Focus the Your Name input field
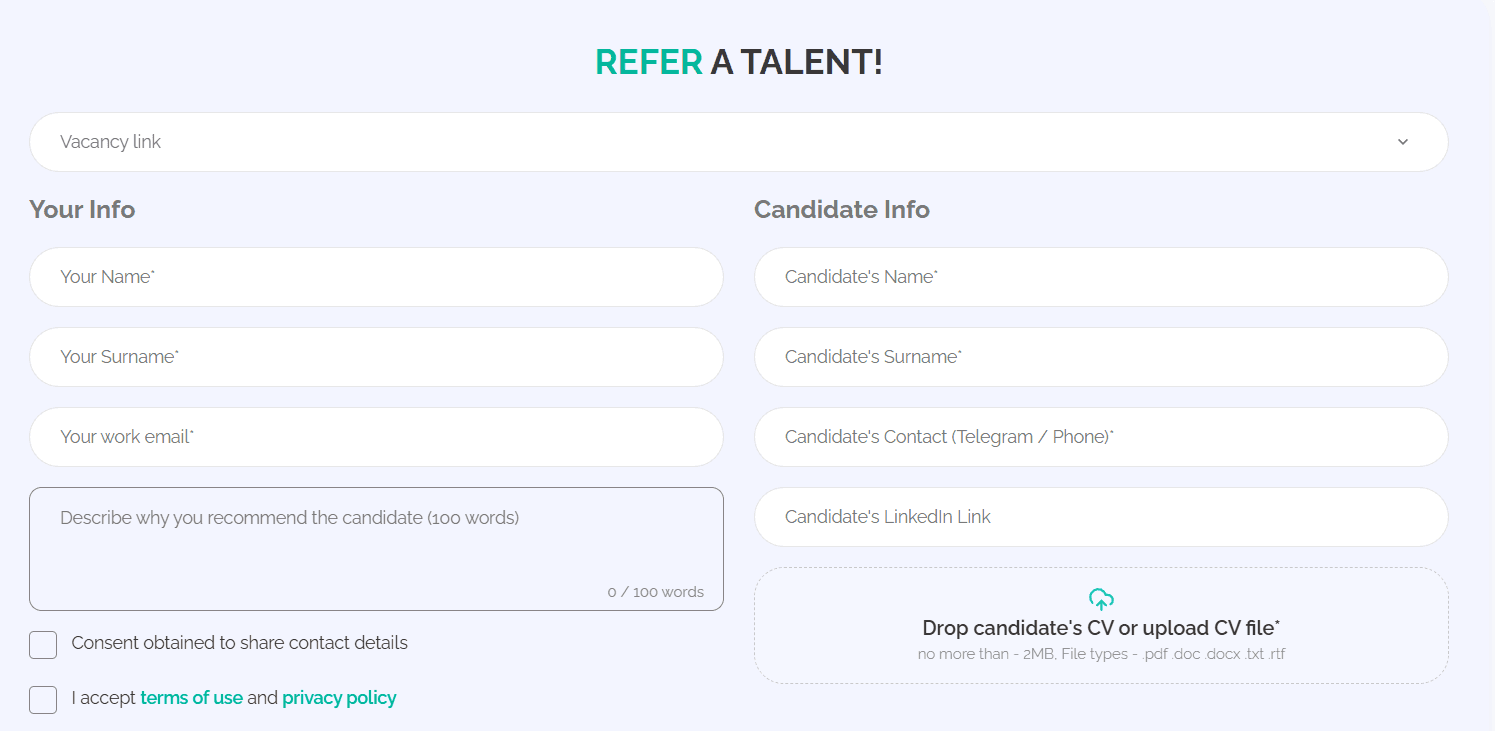Image resolution: width=1495 pixels, height=731 pixels. click(376, 277)
